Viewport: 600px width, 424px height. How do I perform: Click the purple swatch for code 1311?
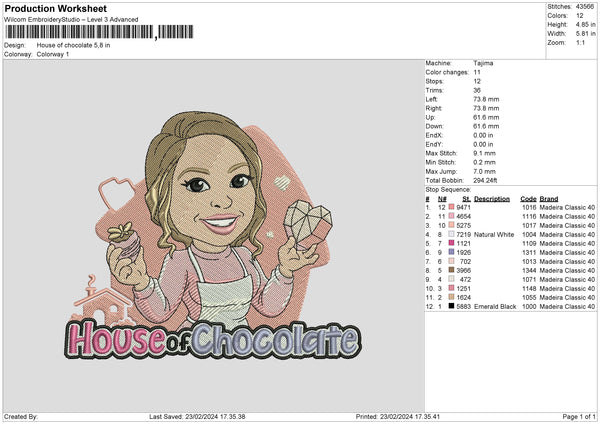(452, 252)
